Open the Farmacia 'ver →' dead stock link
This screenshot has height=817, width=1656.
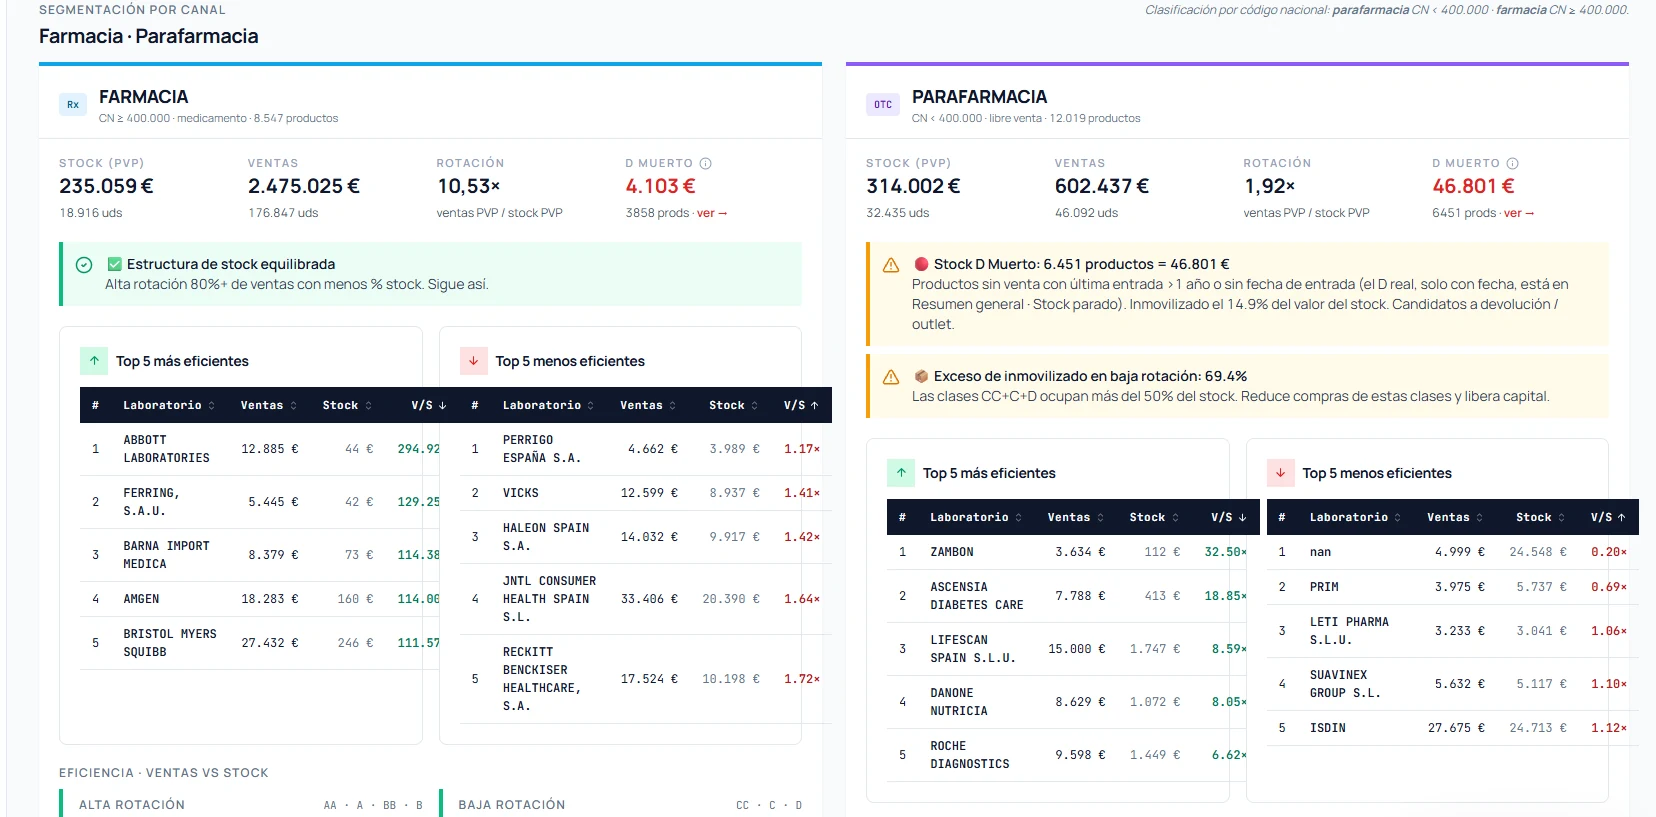click(x=712, y=213)
